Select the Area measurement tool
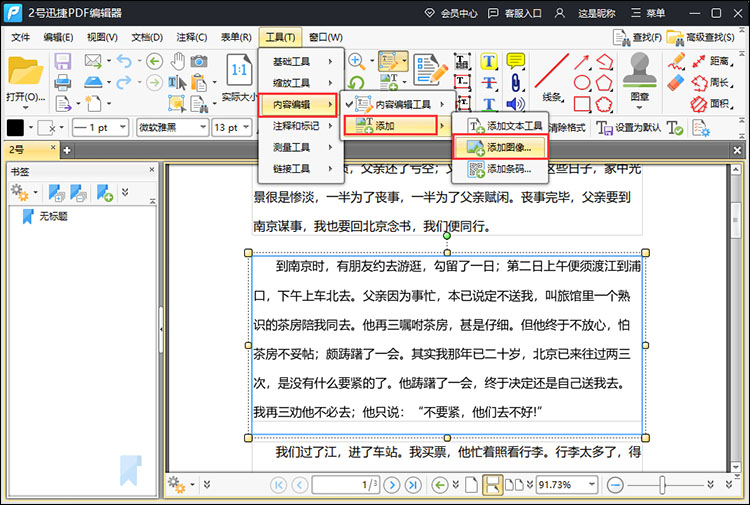The image size is (750, 505). tap(713, 103)
